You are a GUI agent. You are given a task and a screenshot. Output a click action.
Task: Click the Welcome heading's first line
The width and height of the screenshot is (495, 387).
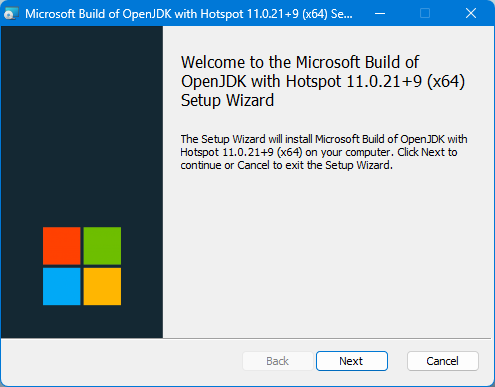pyautogui.click(x=300, y=62)
